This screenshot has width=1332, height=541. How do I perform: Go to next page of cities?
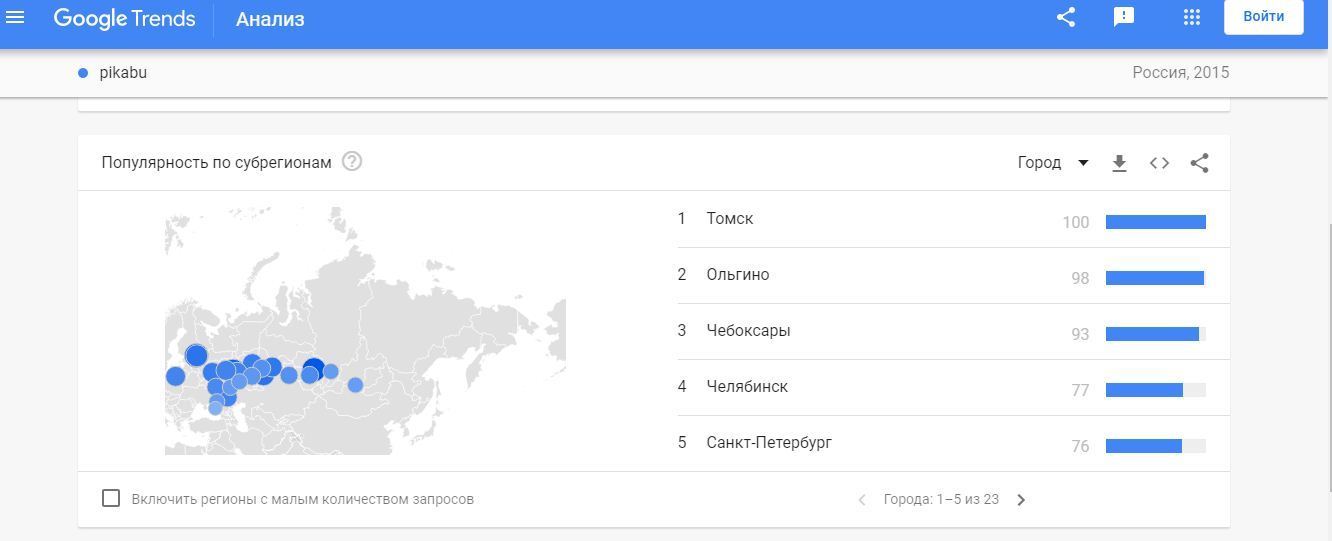click(x=1021, y=500)
